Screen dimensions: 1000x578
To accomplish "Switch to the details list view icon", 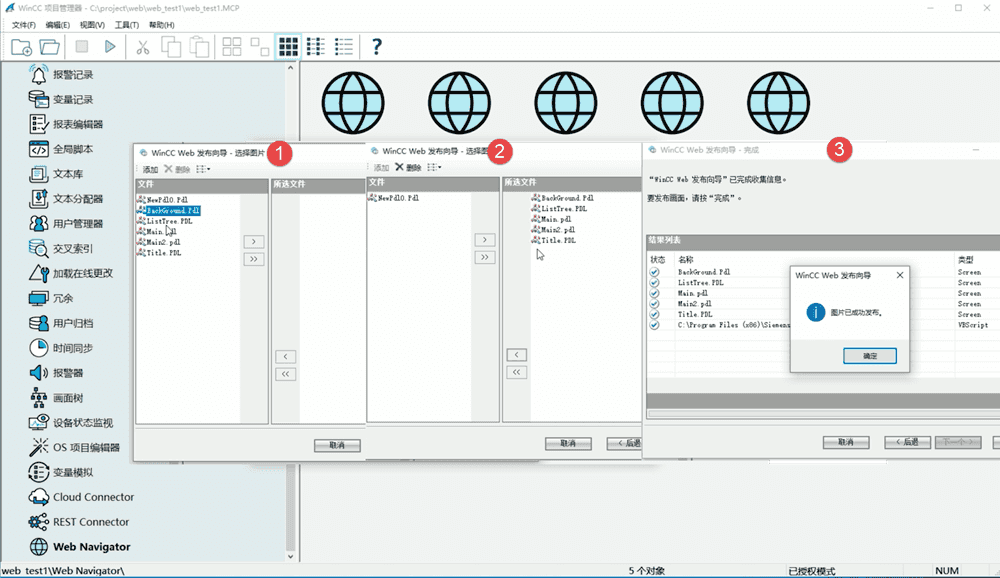I will tap(344, 46).
